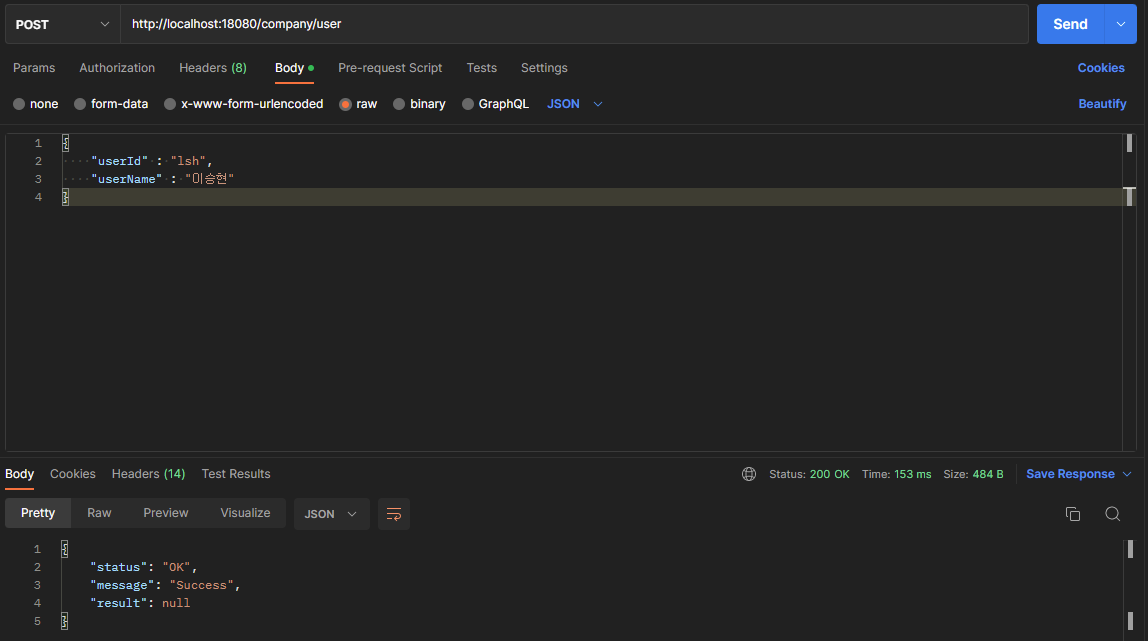The image size is (1148, 641).
Task: Click the network globe icon
Action: (x=748, y=474)
